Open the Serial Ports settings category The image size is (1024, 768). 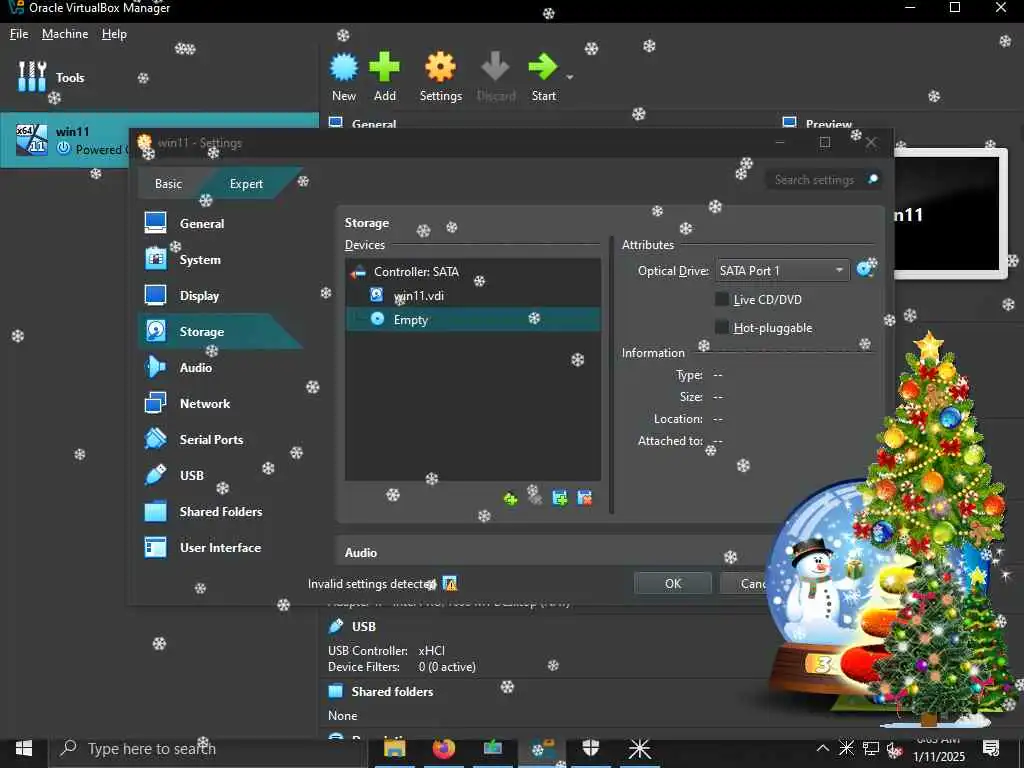[211, 439]
